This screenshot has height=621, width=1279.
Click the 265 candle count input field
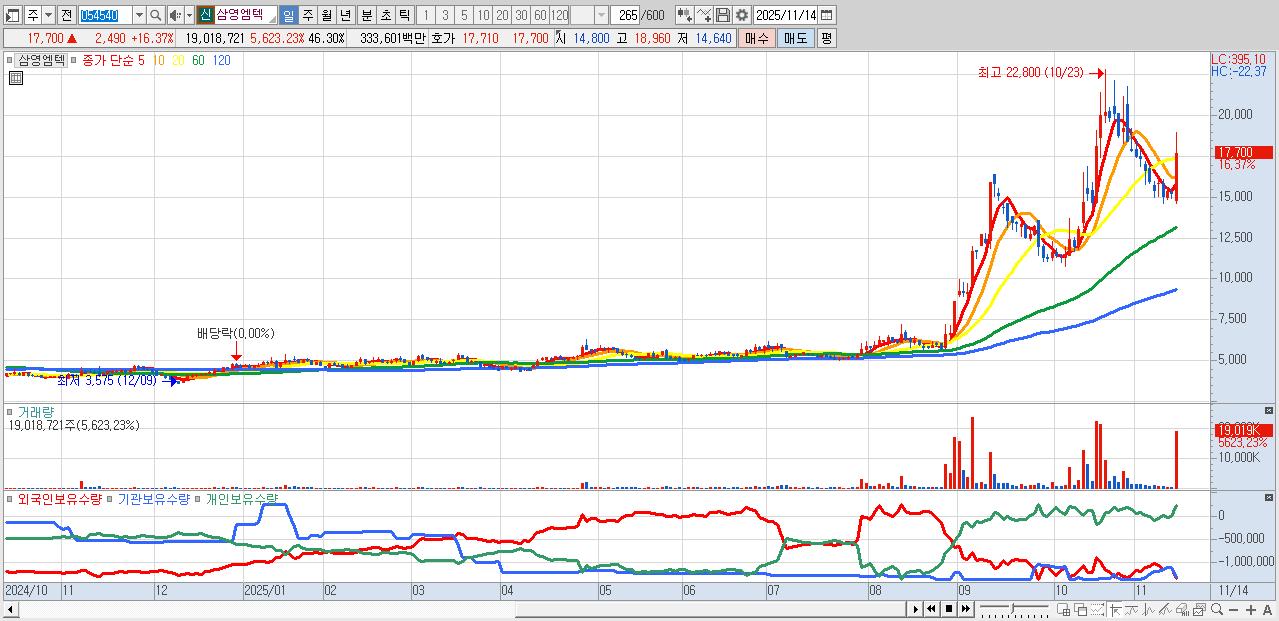tap(627, 15)
